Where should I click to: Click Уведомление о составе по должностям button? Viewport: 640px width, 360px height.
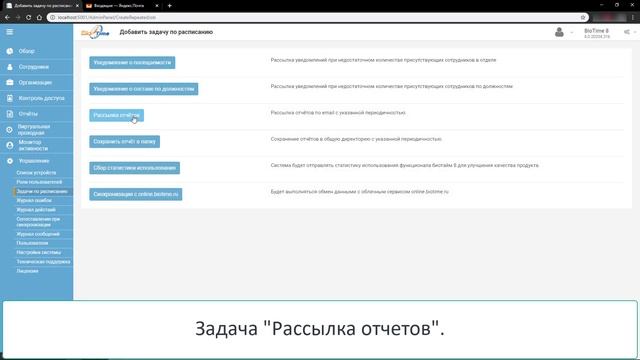[x=144, y=89]
